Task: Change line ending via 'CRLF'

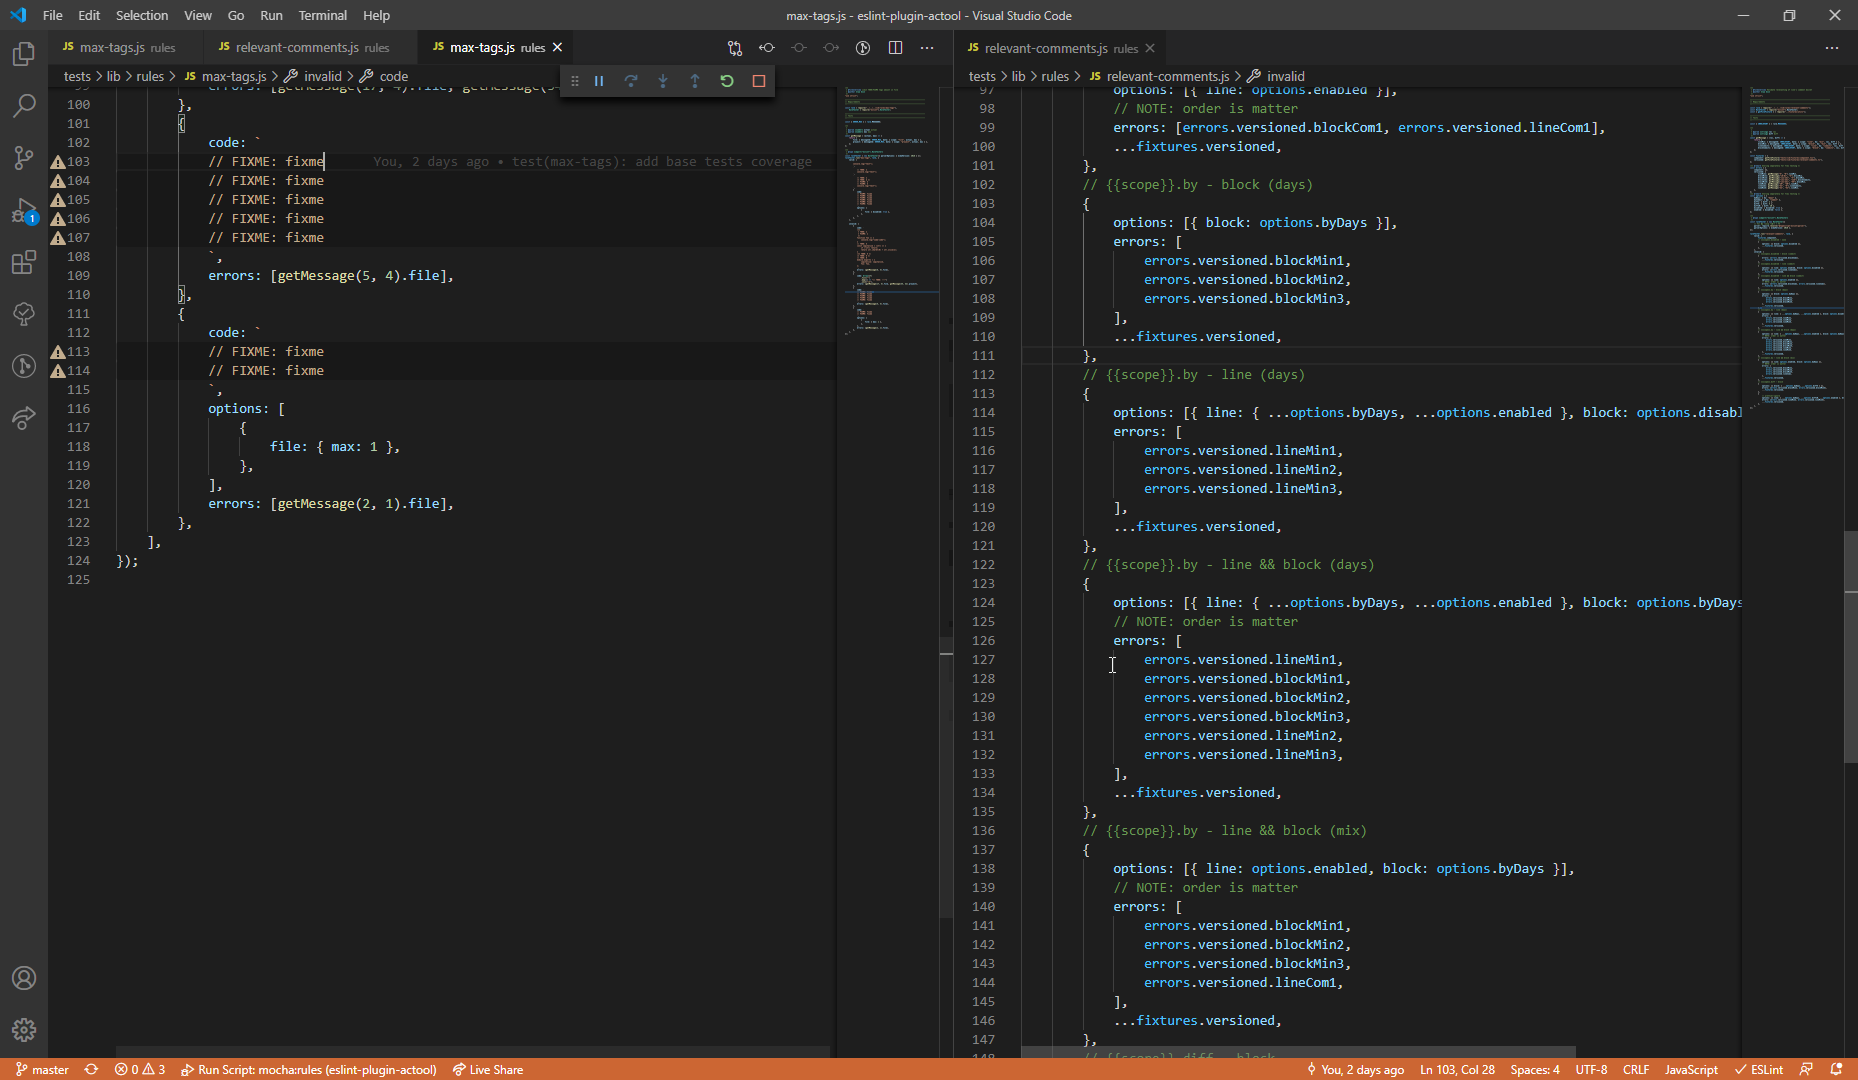Action: 1636,1069
